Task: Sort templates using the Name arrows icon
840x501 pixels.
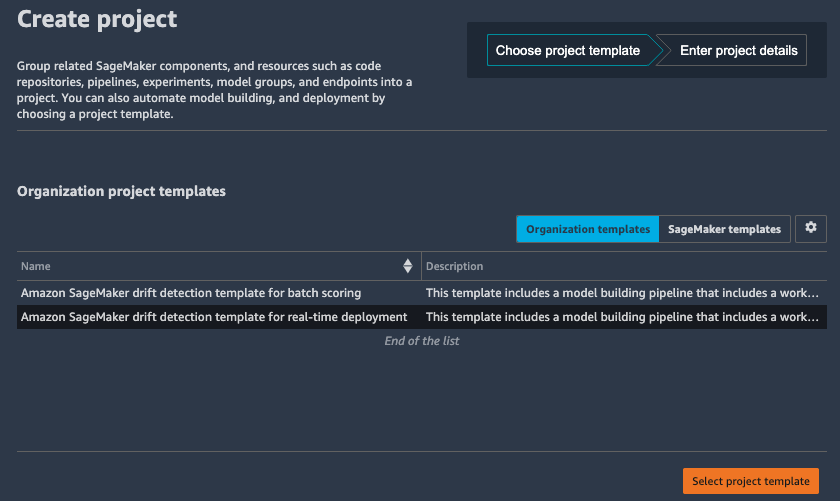Action: pos(408,266)
